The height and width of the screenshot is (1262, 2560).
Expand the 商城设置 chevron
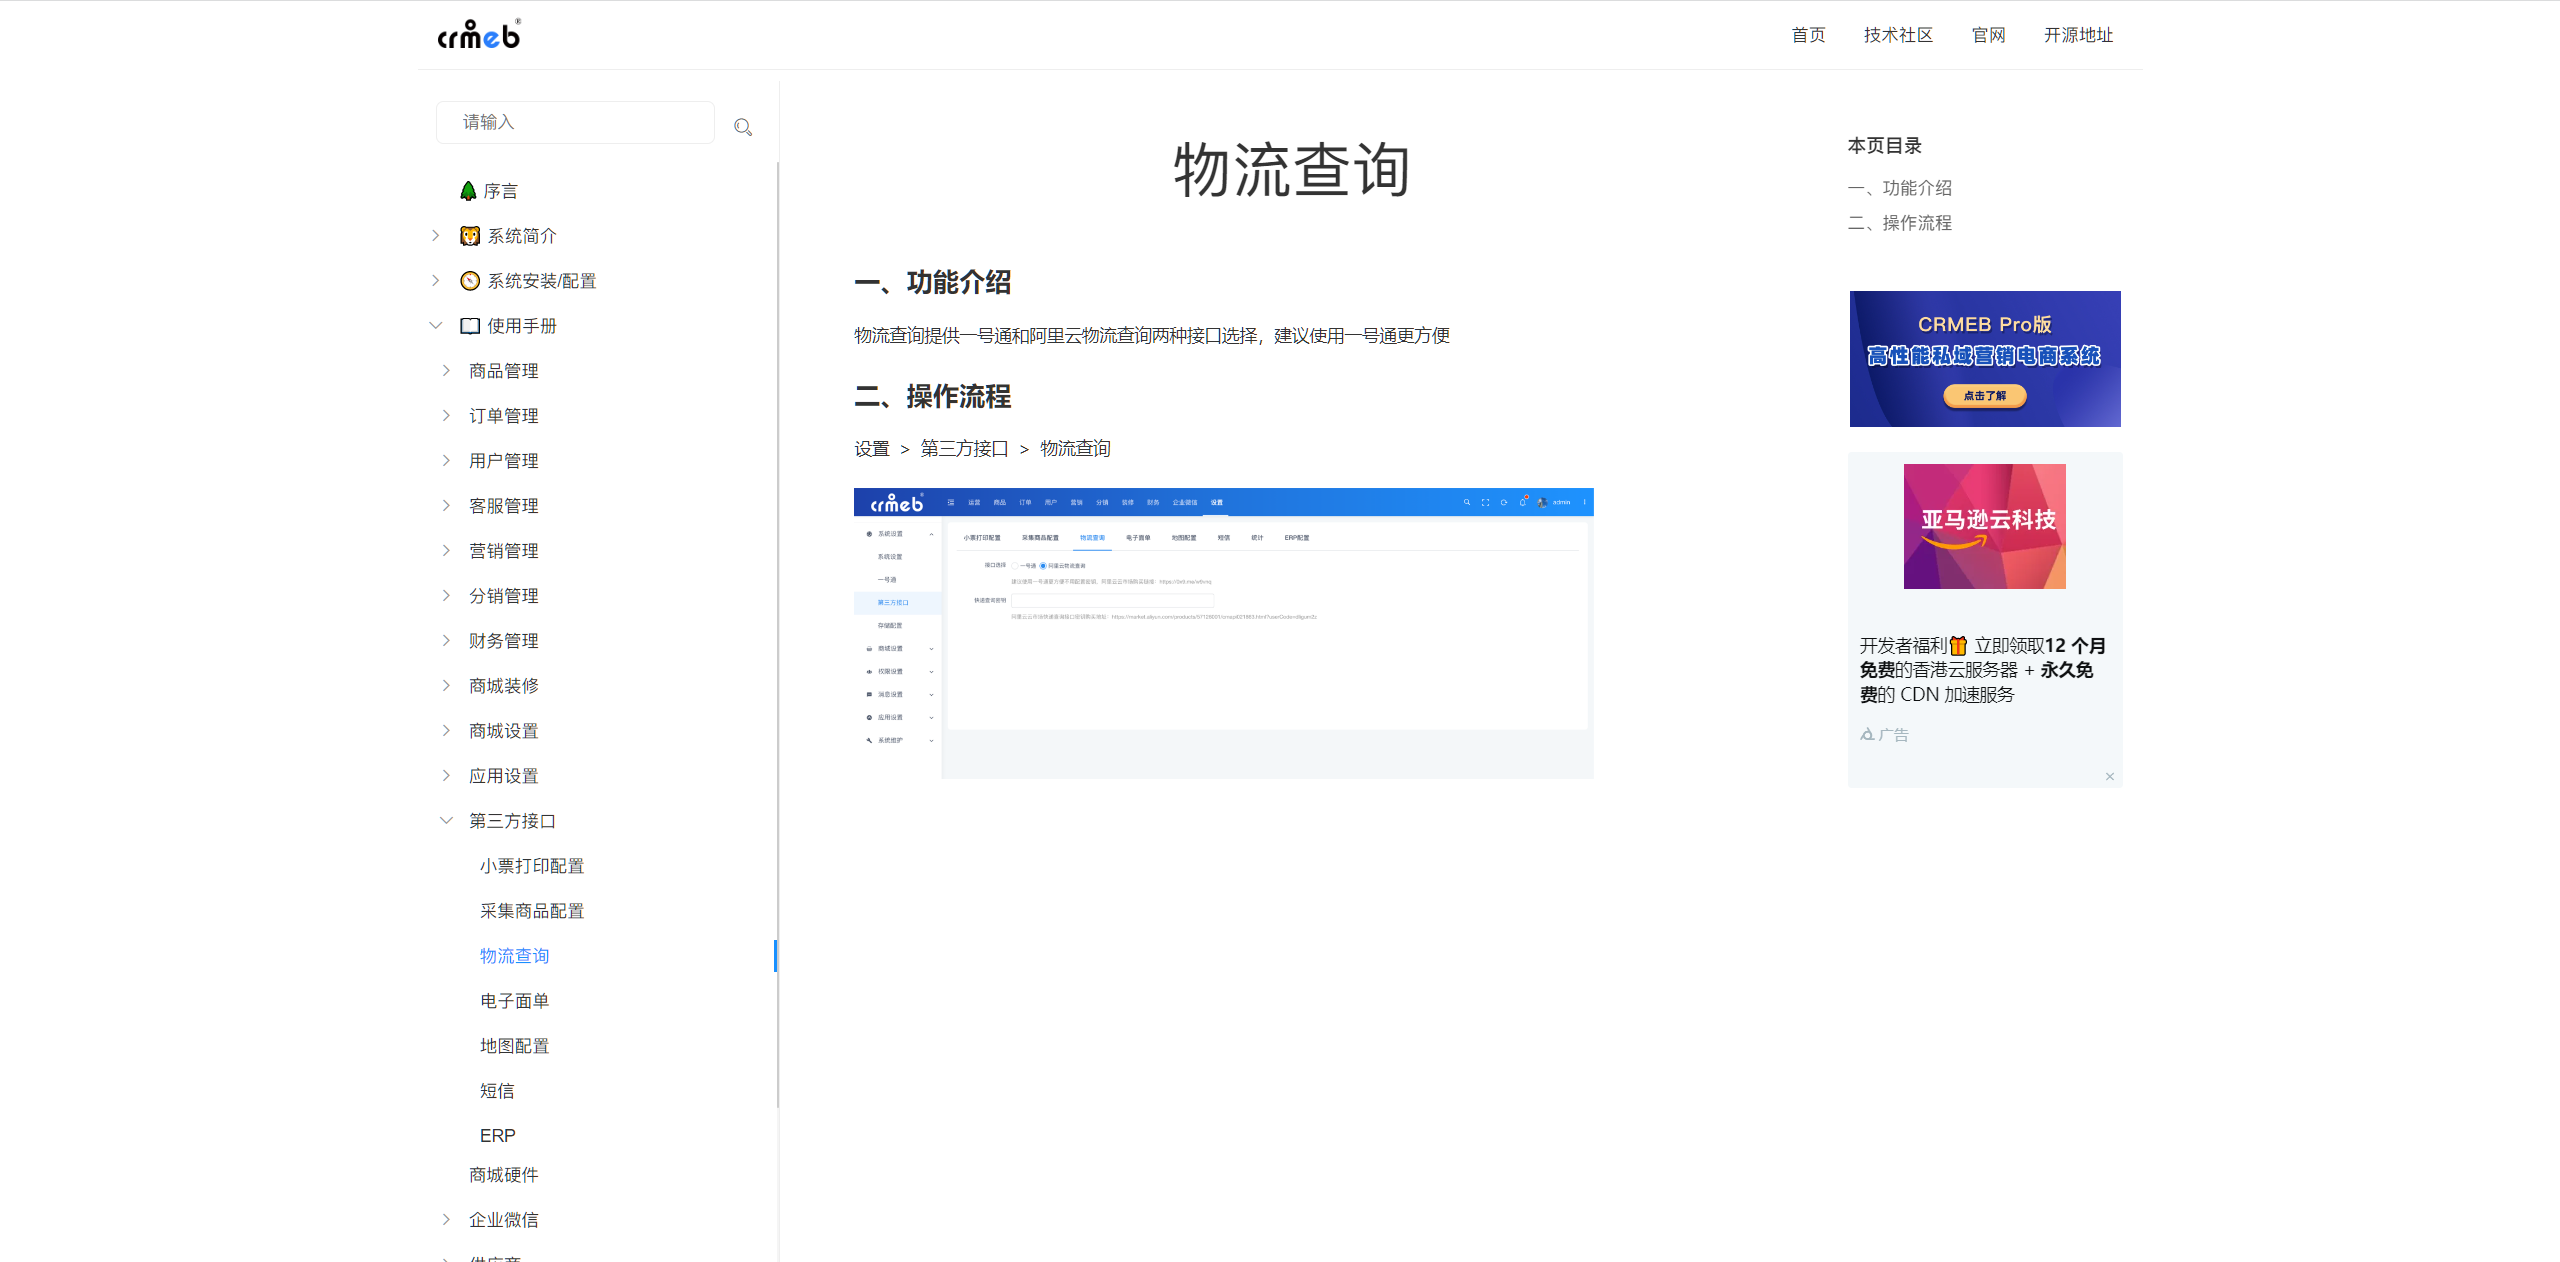(x=447, y=731)
